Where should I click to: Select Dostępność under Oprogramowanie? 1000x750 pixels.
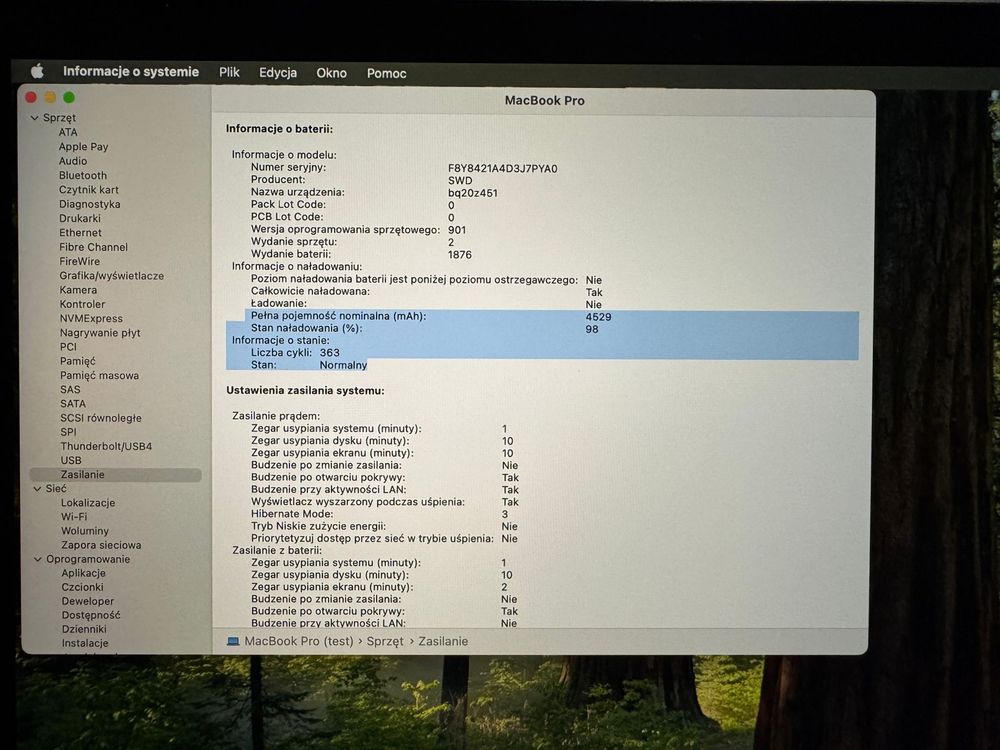point(91,615)
